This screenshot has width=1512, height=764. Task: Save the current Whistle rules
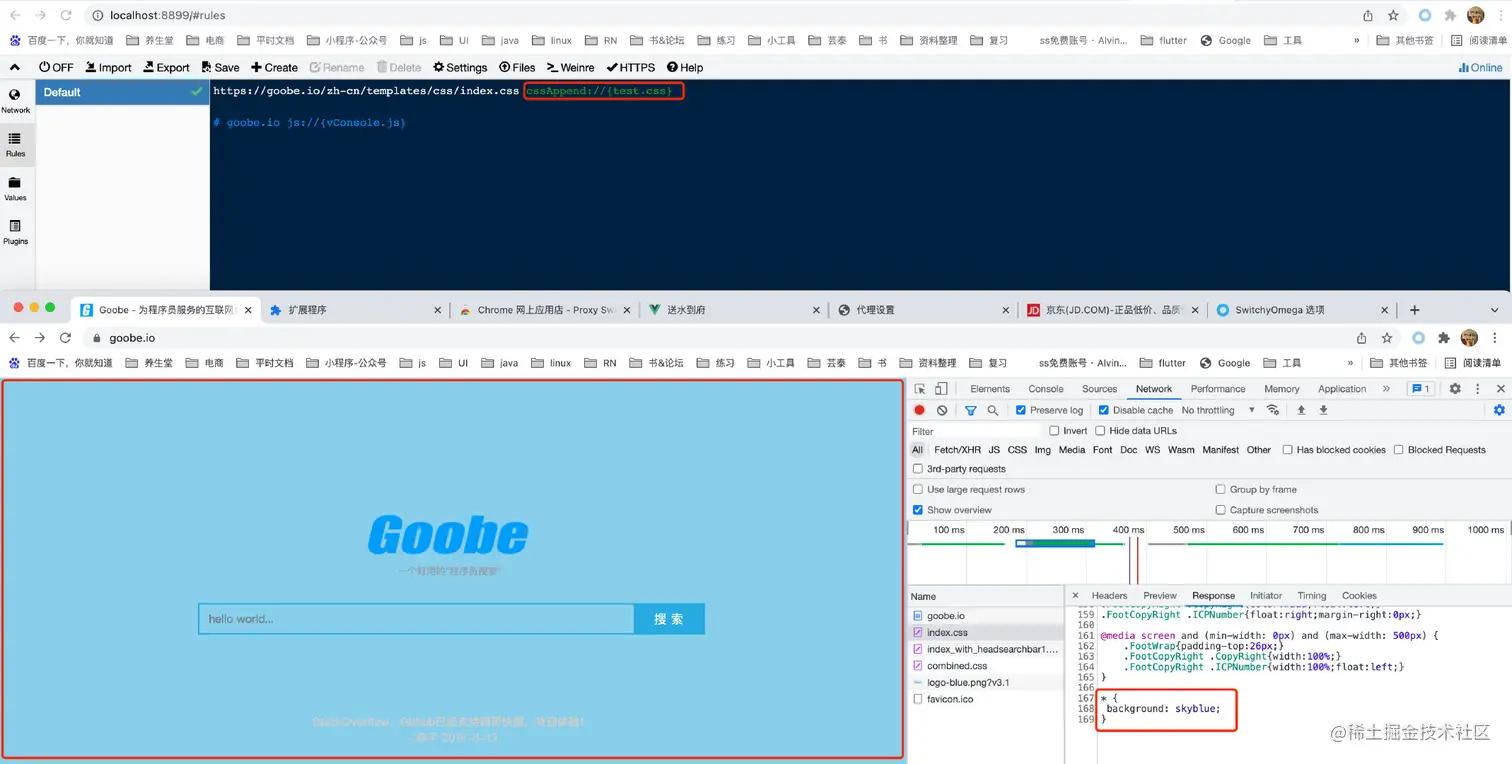(220, 67)
